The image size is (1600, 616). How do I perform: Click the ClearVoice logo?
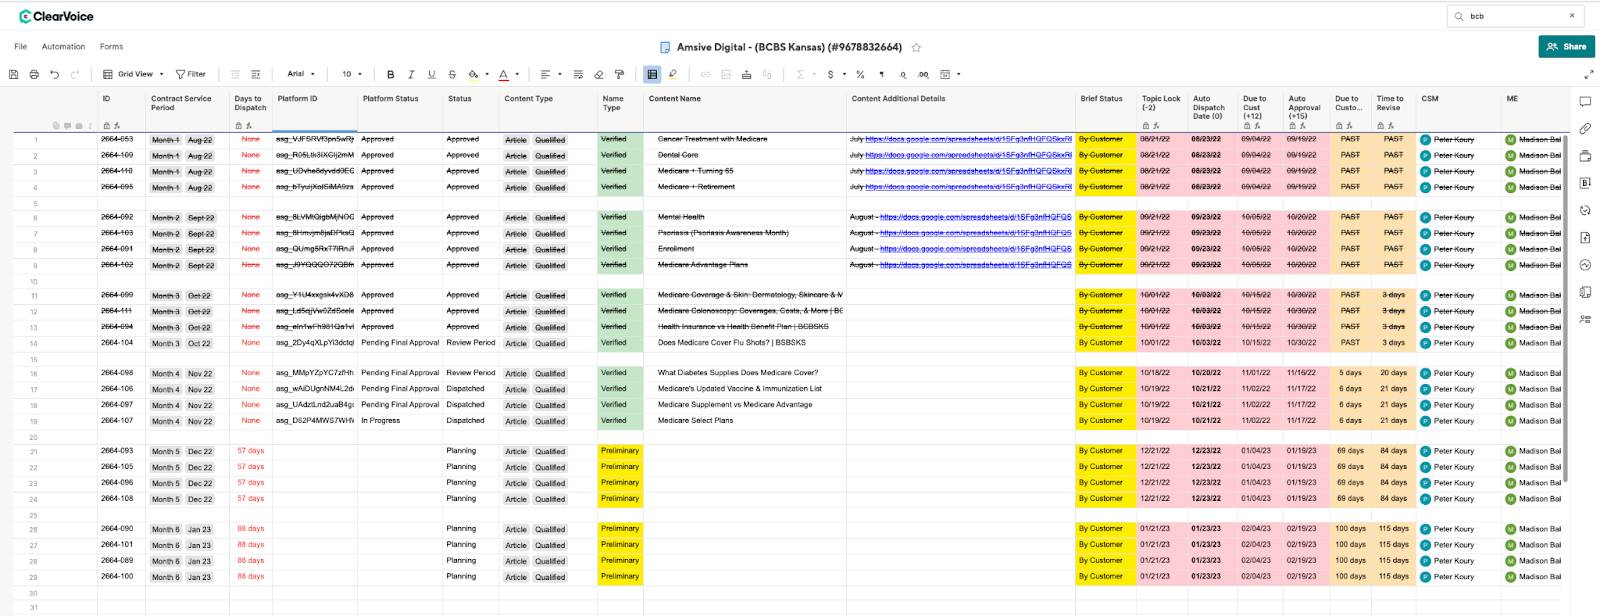(57, 16)
